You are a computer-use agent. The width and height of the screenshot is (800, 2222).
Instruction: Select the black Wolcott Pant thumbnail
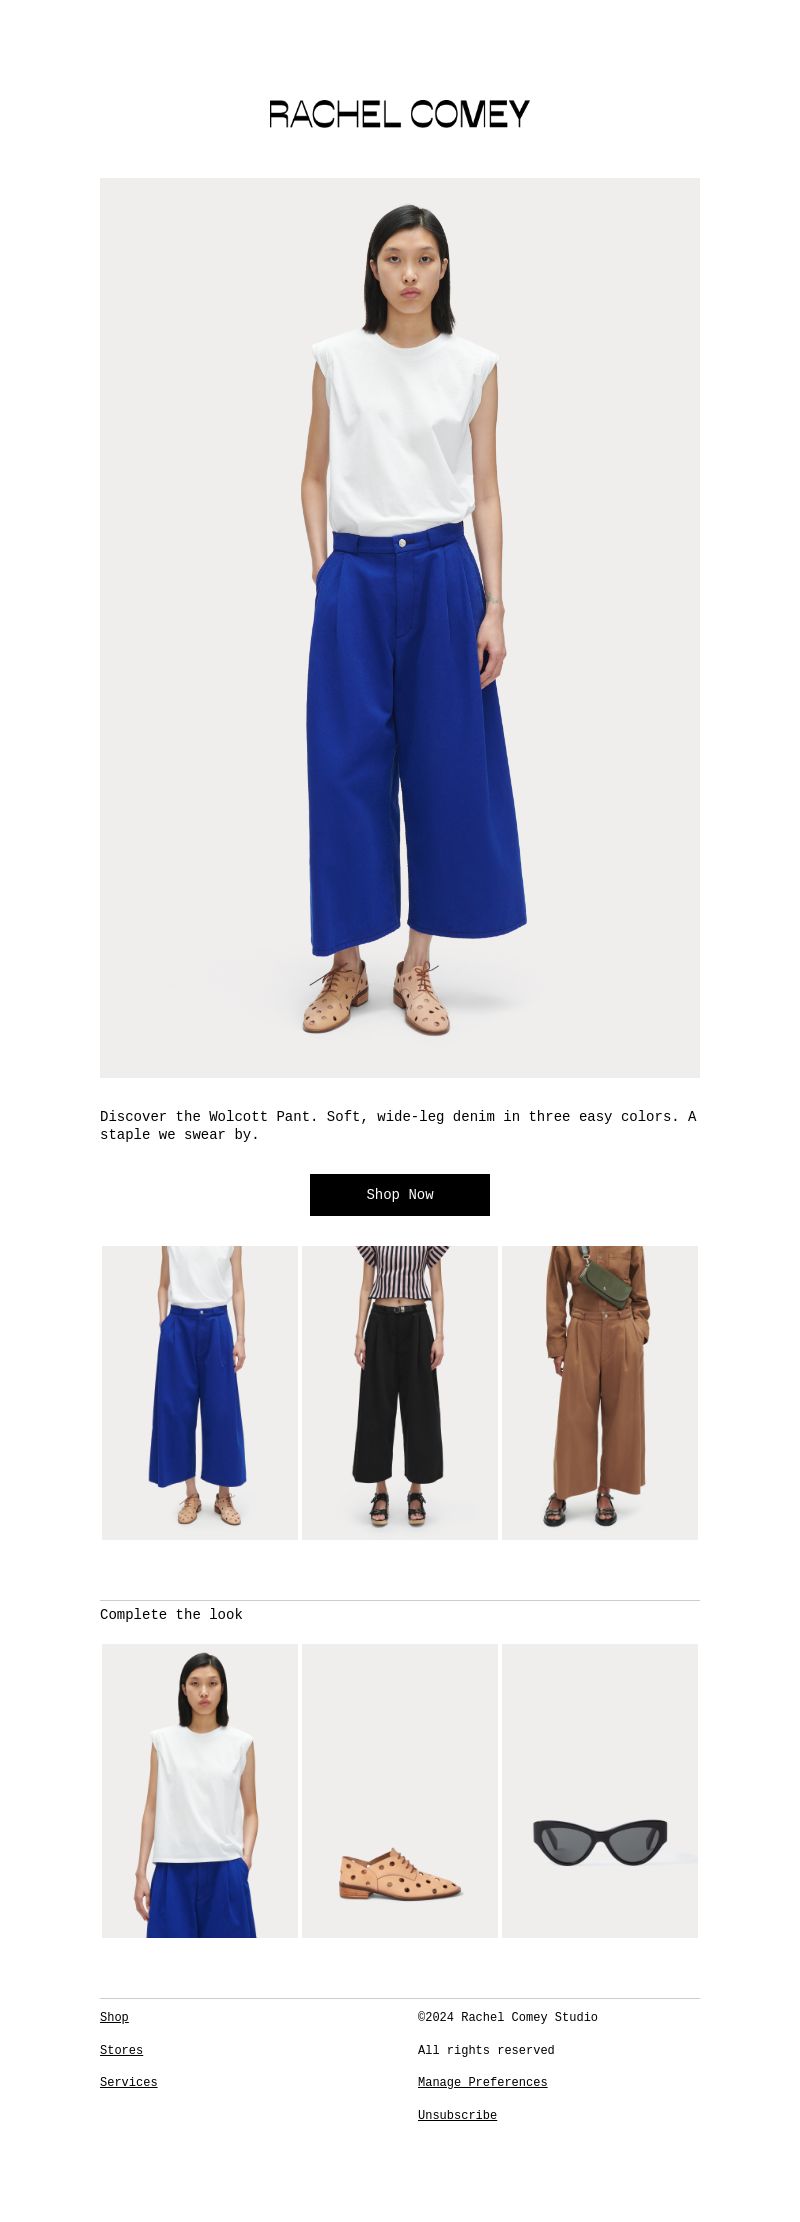pos(400,1393)
